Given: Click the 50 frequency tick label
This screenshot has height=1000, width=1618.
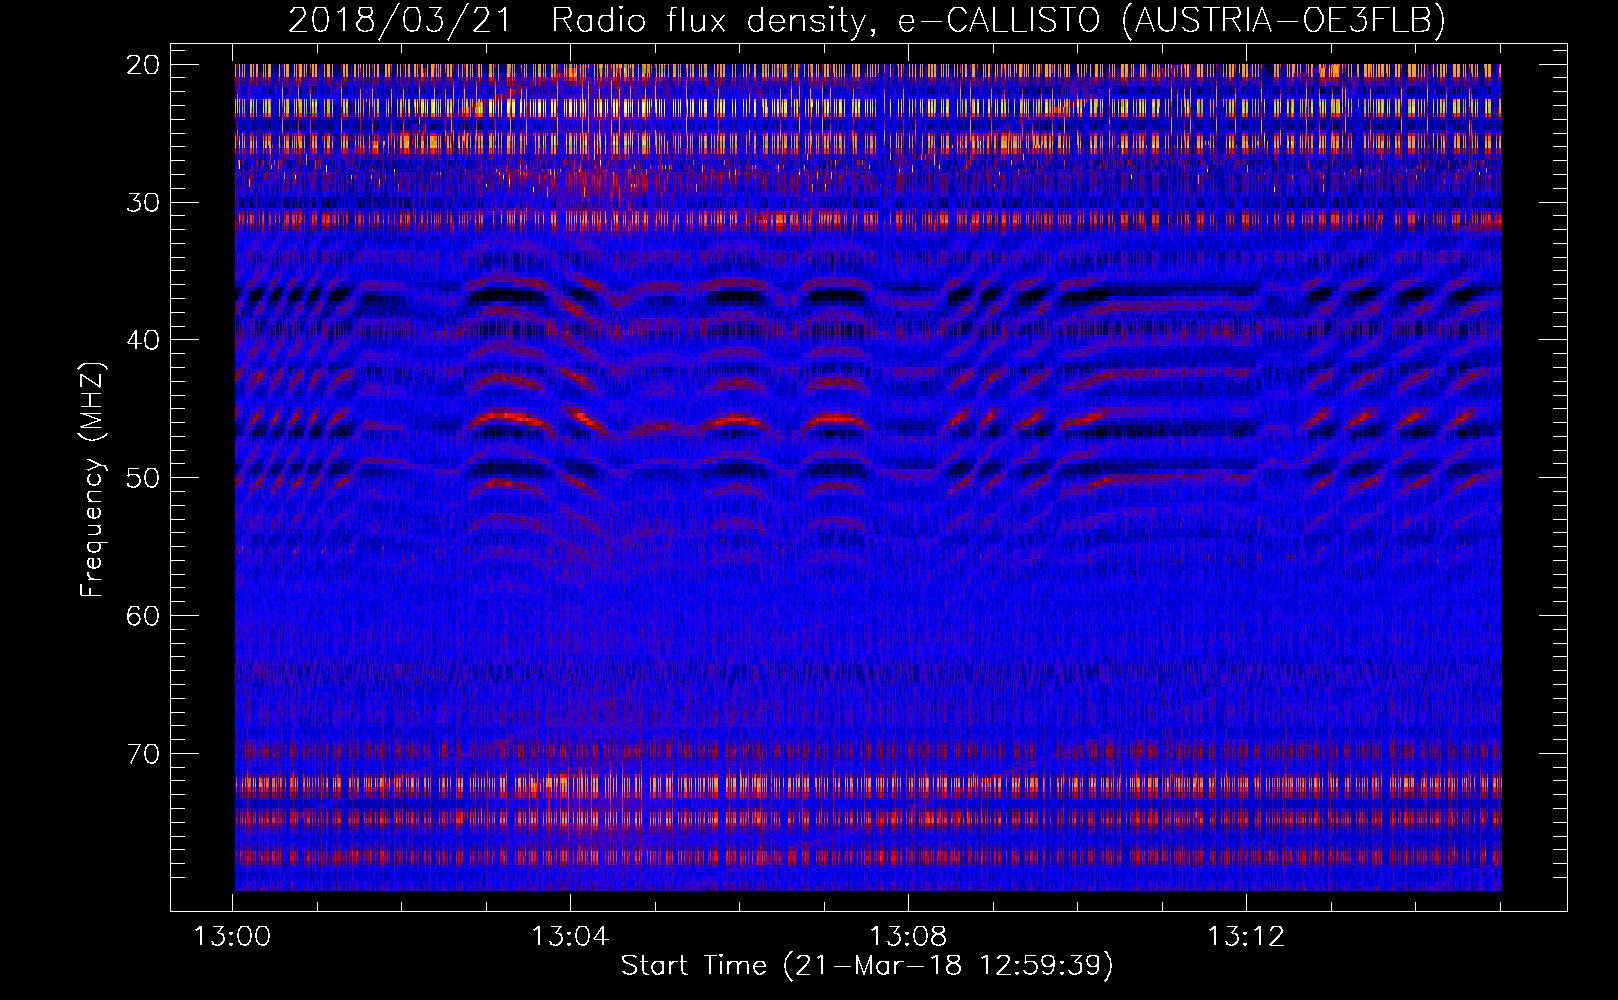Looking at the screenshot, I should [144, 478].
